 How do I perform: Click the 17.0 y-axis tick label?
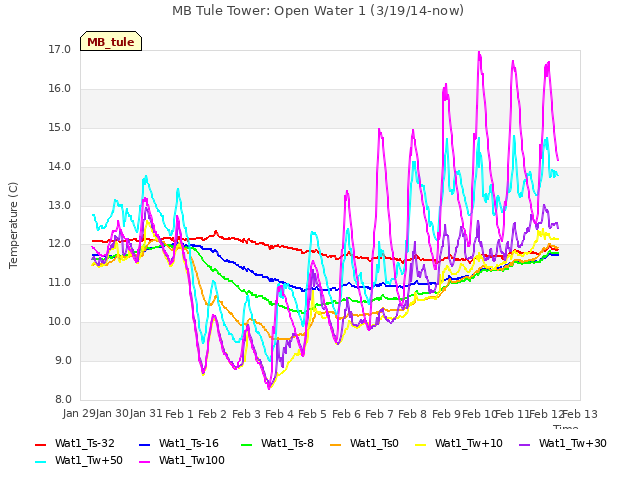[60, 50]
